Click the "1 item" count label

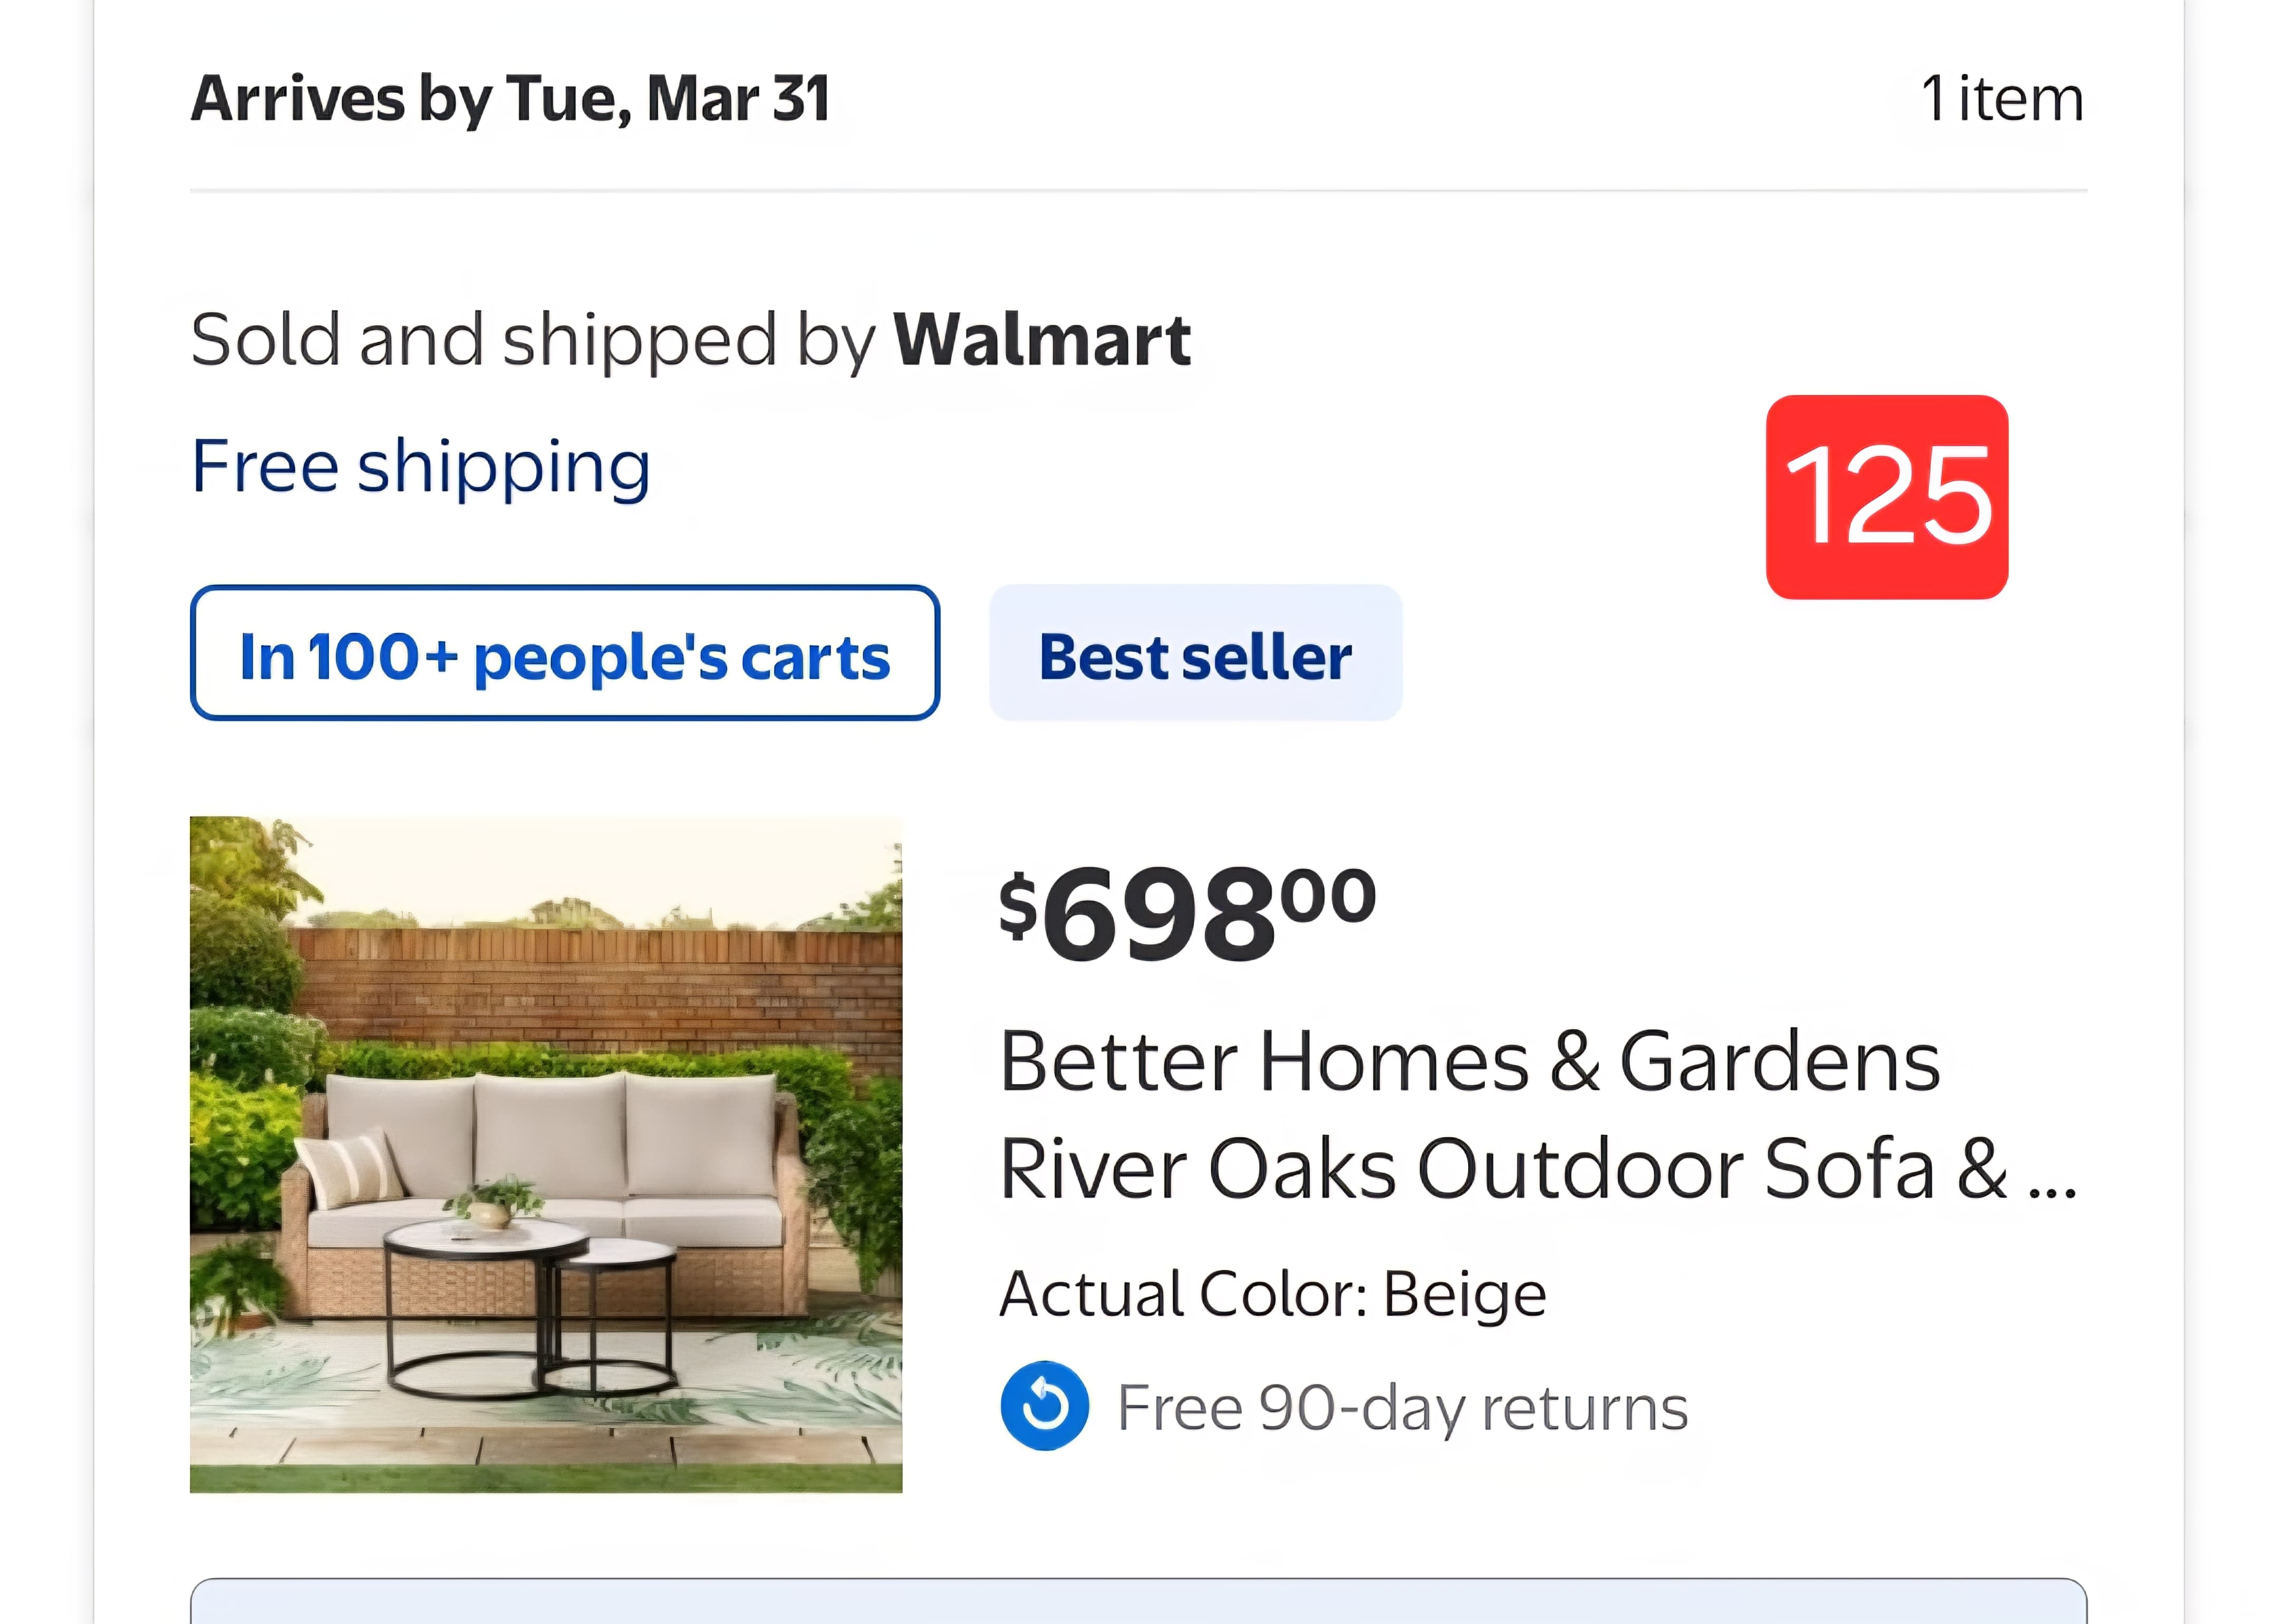tap(2002, 99)
